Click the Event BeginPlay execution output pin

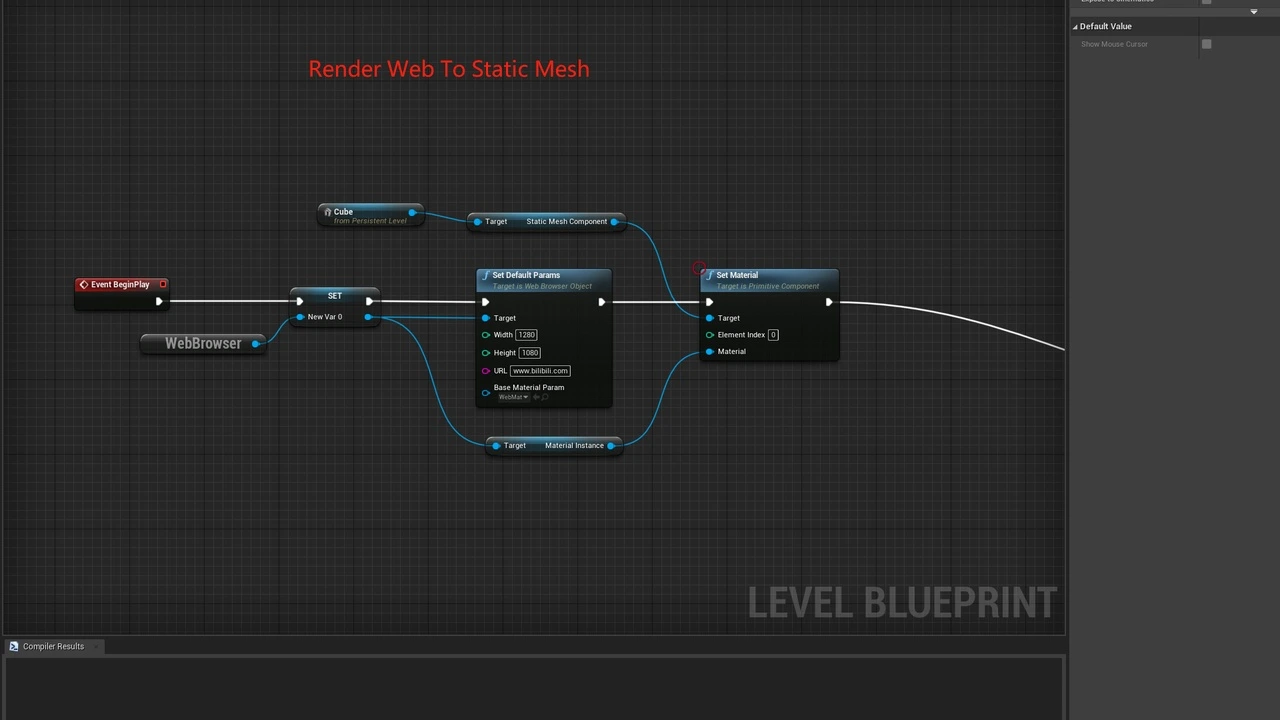(x=158, y=301)
